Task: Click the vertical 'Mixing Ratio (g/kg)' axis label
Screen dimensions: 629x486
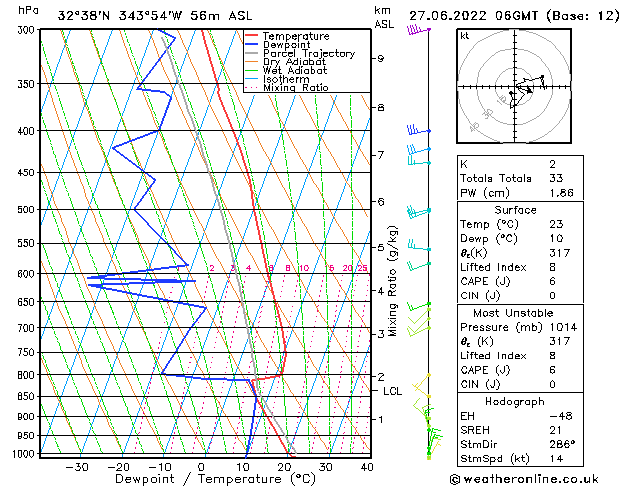Action: point(392,281)
